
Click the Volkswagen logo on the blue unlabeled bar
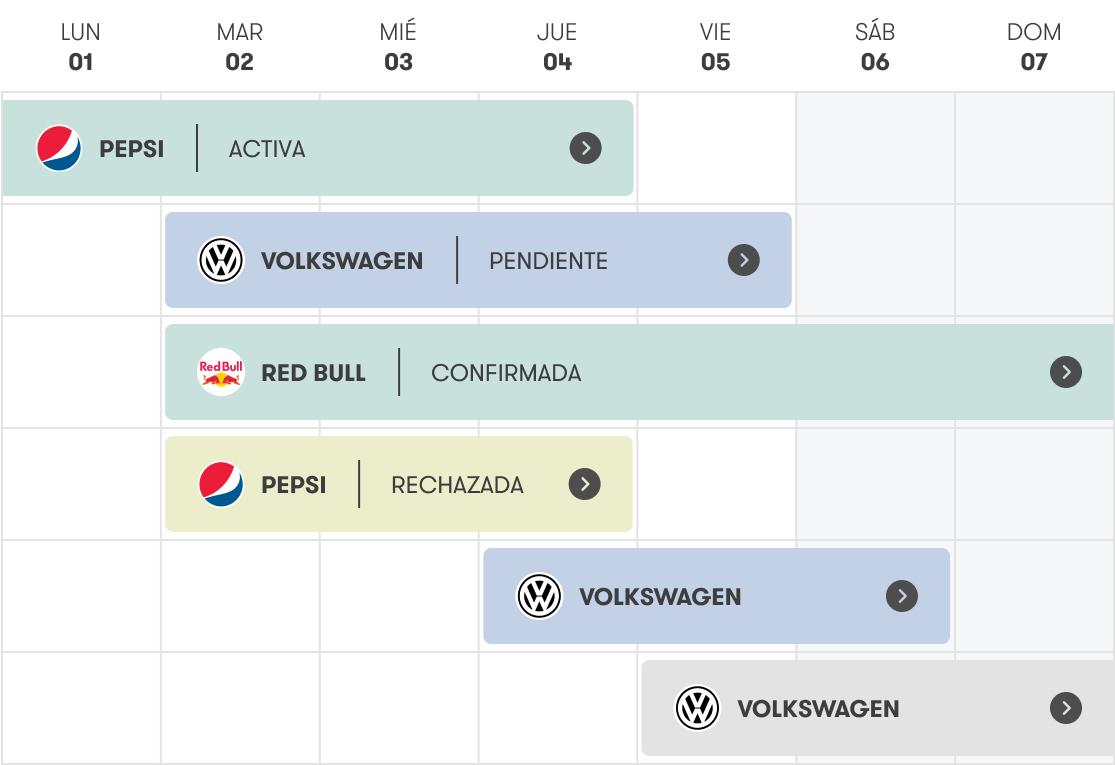click(539, 596)
